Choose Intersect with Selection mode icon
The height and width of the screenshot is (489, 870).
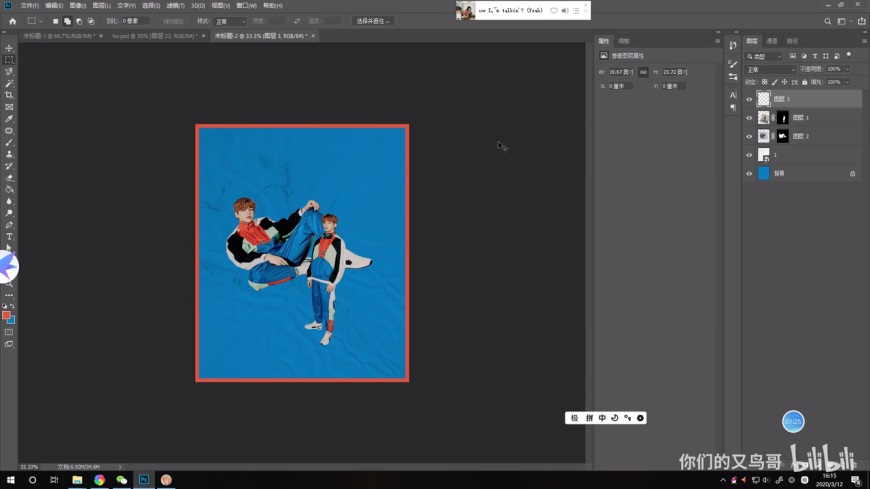pyautogui.click(x=91, y=21)
